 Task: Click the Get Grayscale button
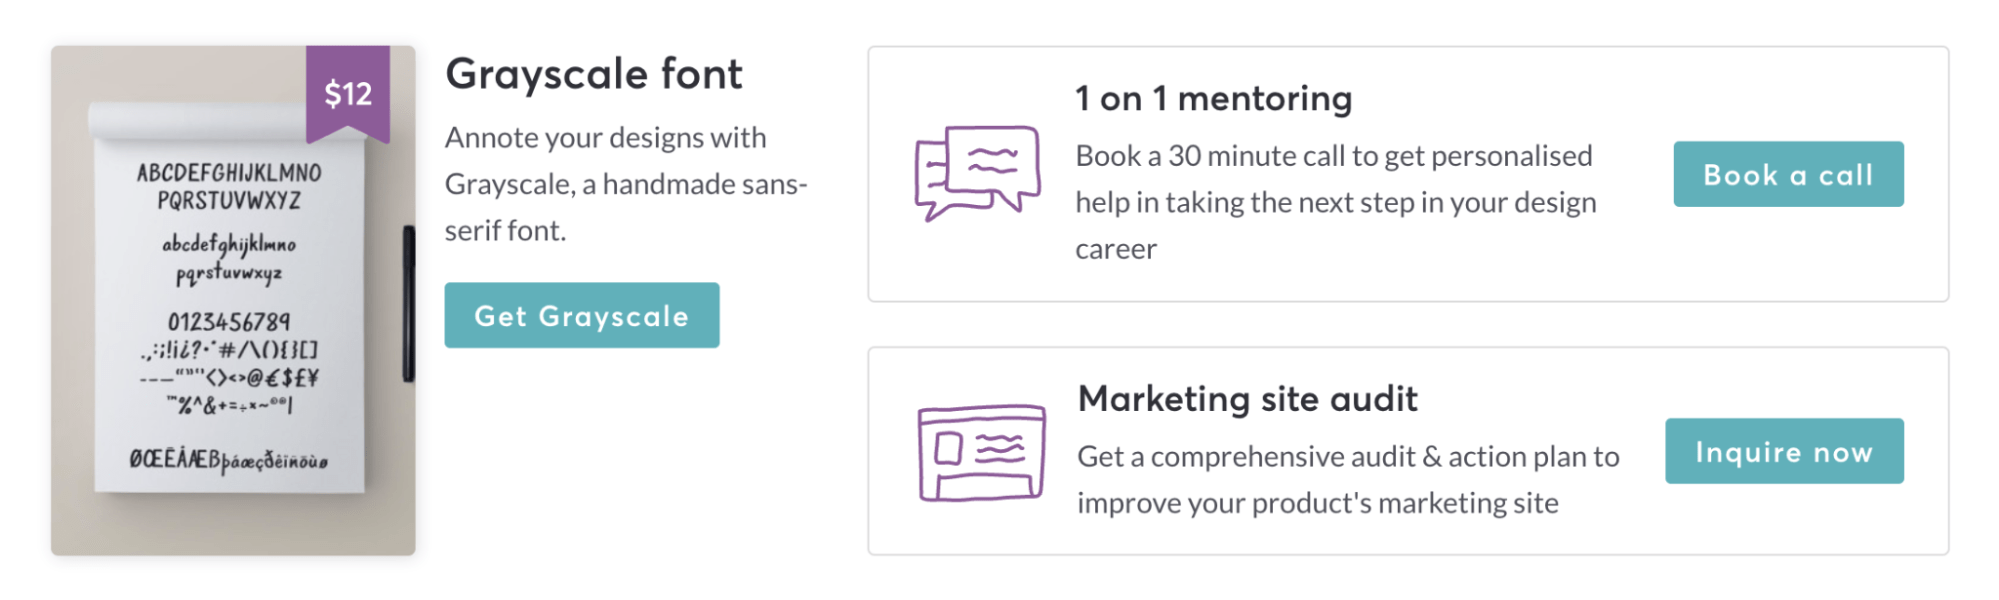(581, 315)
